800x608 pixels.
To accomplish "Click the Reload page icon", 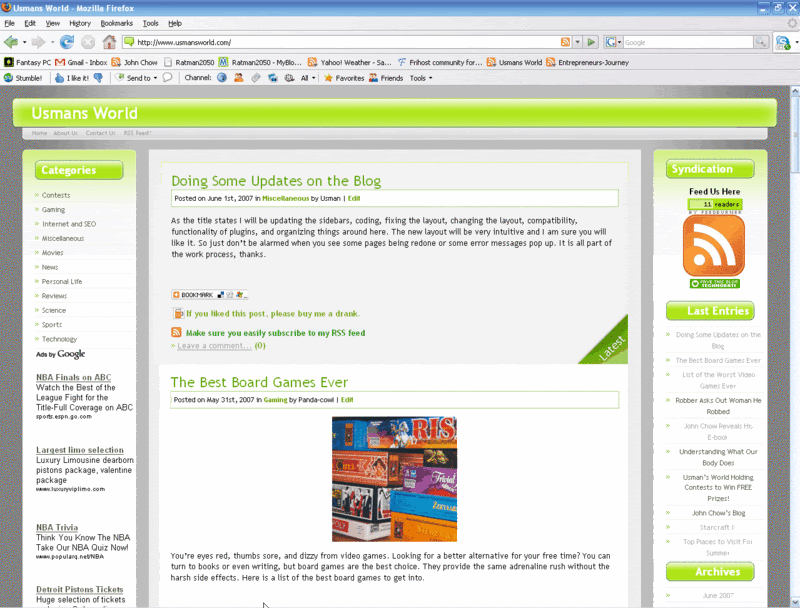I will click(x=67, y=42).
